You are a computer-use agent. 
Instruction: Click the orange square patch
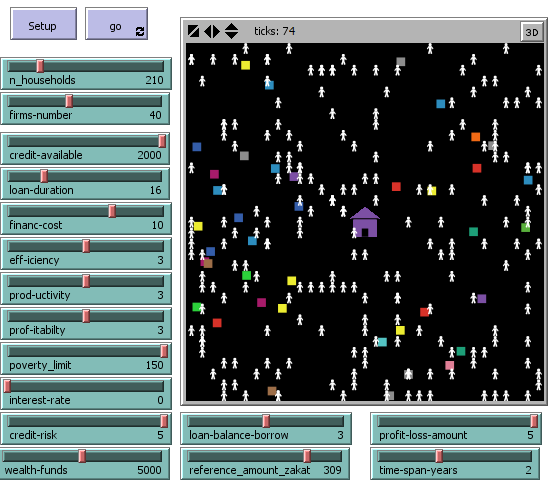pos(475,137)
